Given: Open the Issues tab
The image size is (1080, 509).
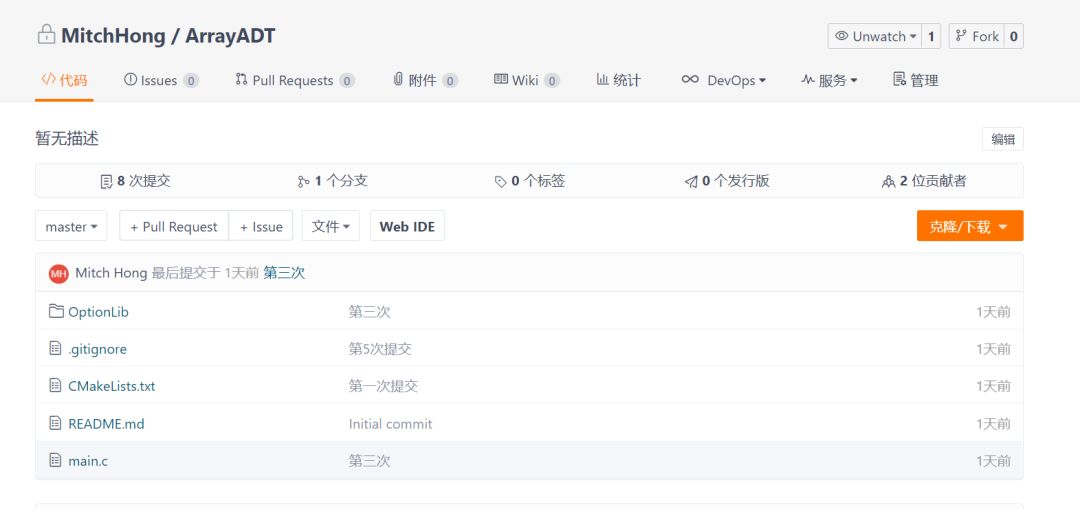Looking at the screenshot, I should coord(161,80).
